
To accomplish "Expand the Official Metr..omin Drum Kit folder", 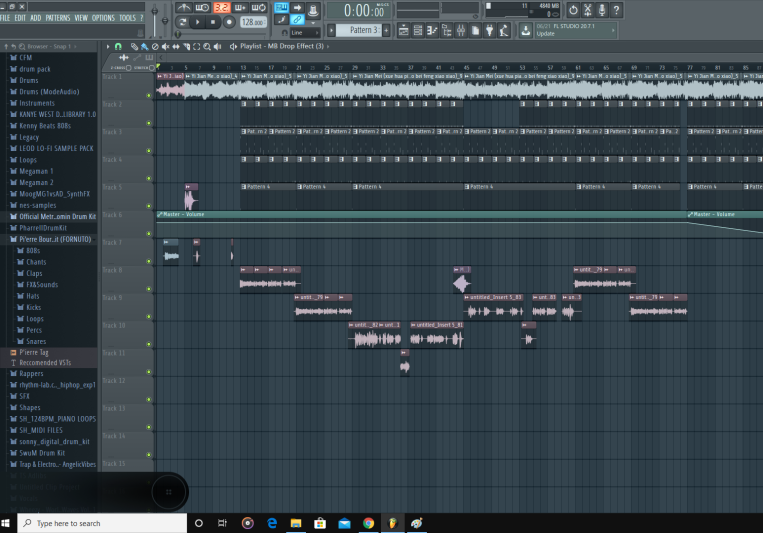I will click(x=53, y=216).
